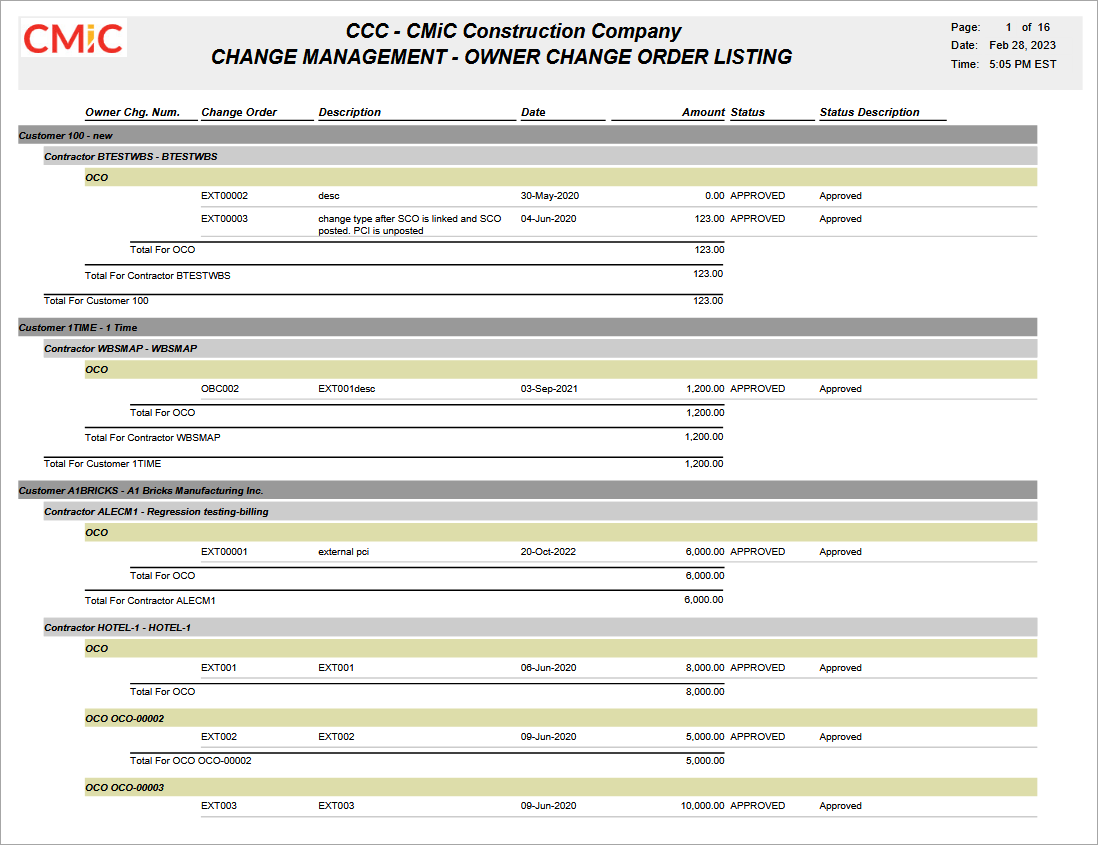Click change order OBC002
The image size is (1098, 845).
click(220, 389)
